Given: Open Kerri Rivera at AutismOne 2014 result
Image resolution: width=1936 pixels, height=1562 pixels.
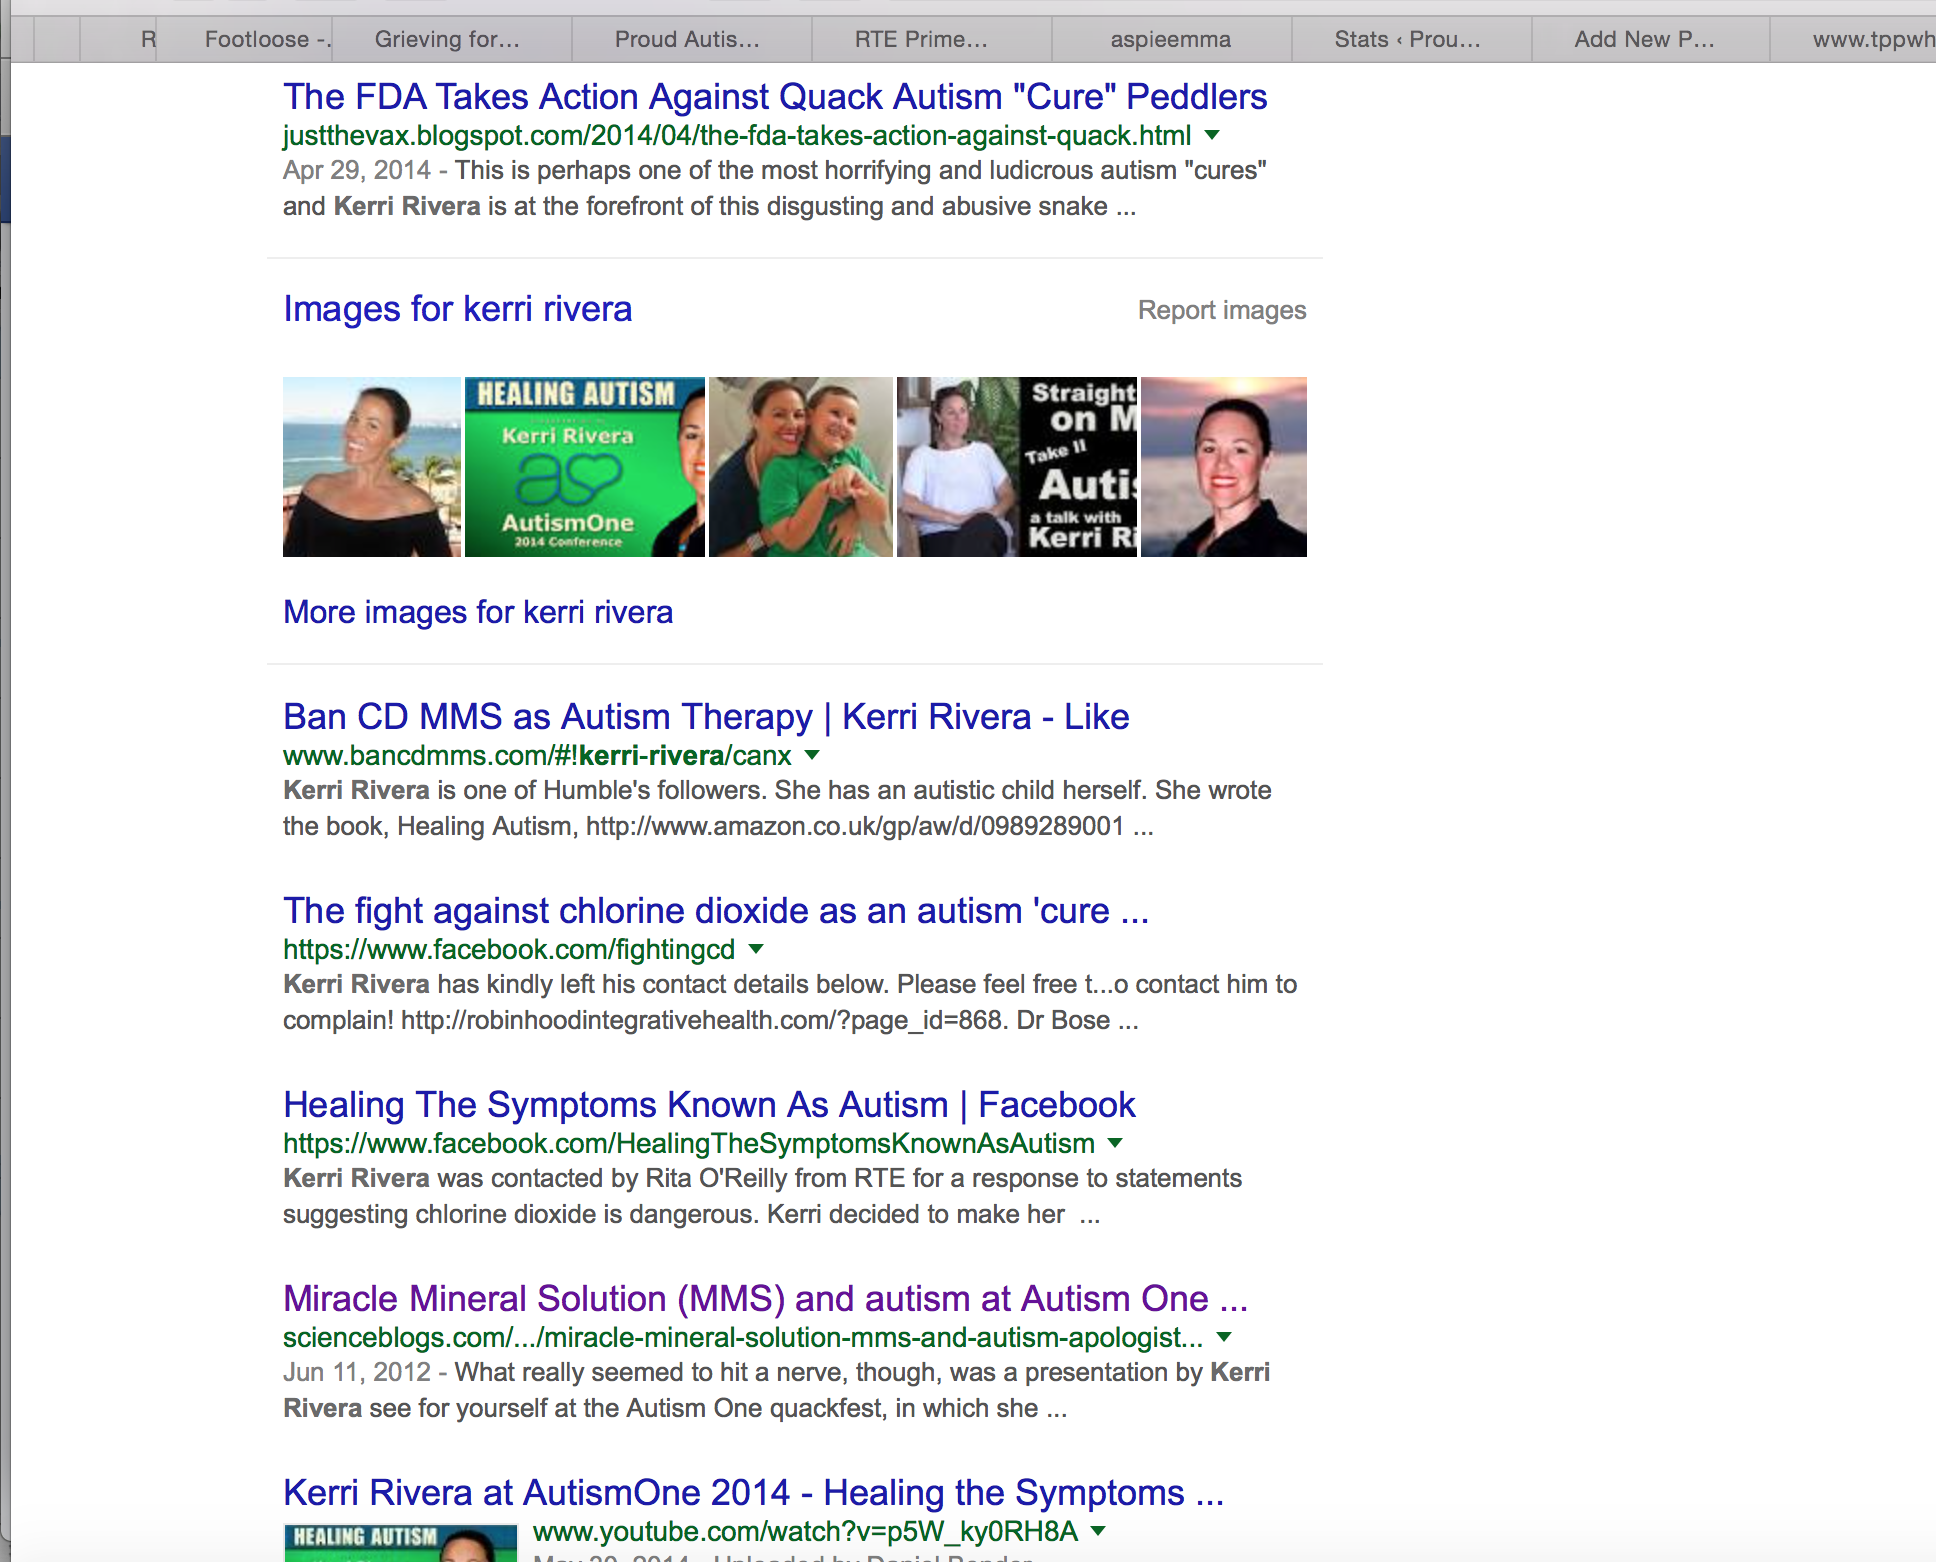Looking at the screenshot, I should click(x=753, y=1493).
